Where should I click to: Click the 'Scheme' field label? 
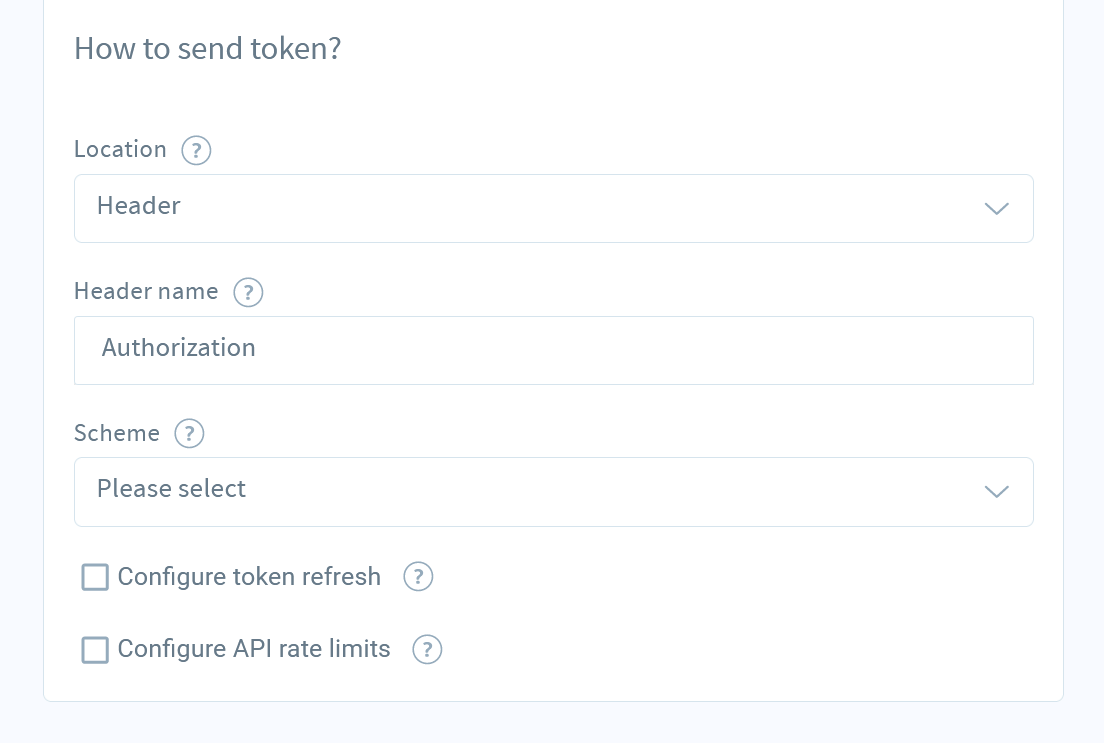click(x=117, y=433)
